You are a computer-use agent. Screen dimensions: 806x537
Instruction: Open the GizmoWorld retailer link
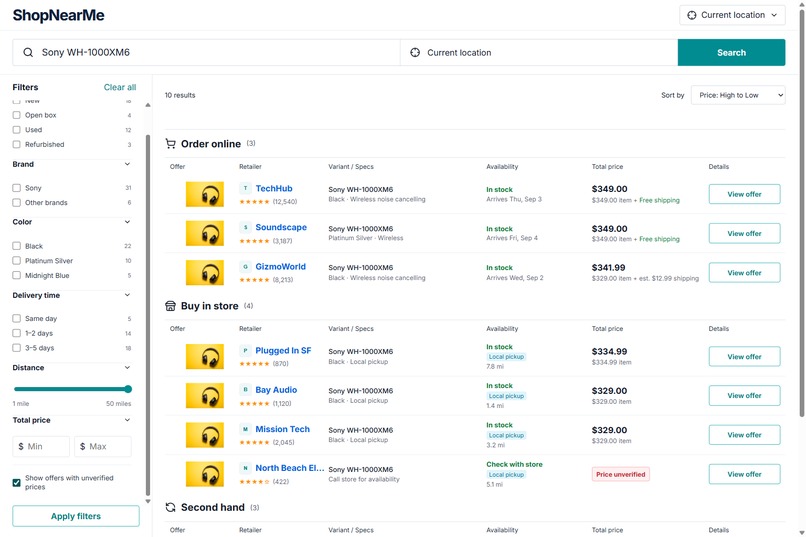pos(281,266)
